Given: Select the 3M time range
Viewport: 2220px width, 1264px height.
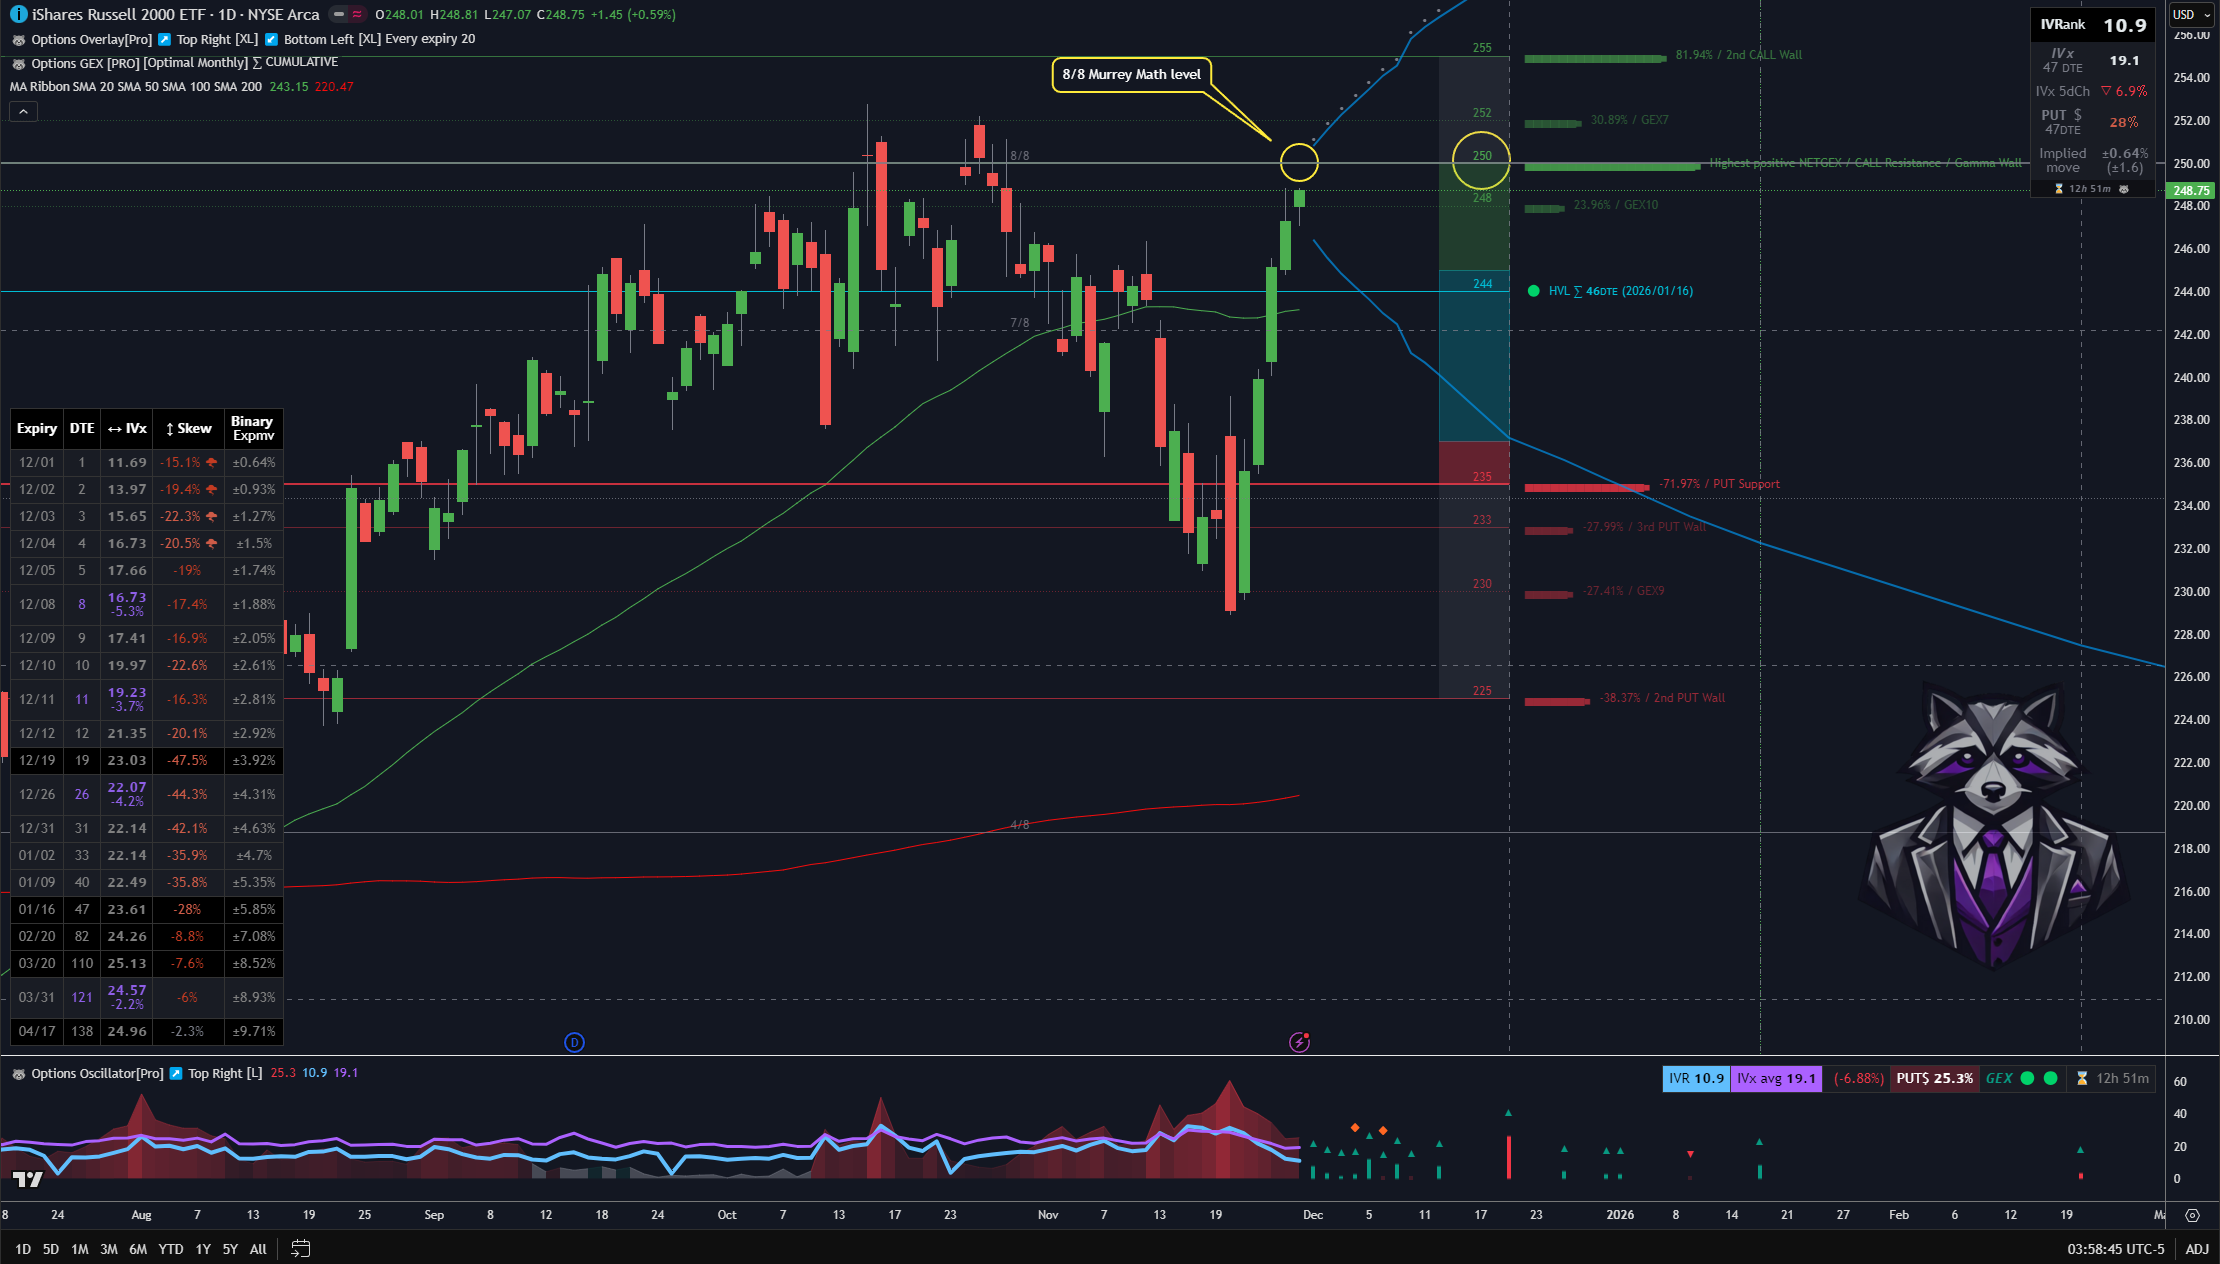Looking at the screenshot, I should coord(108,1248).
